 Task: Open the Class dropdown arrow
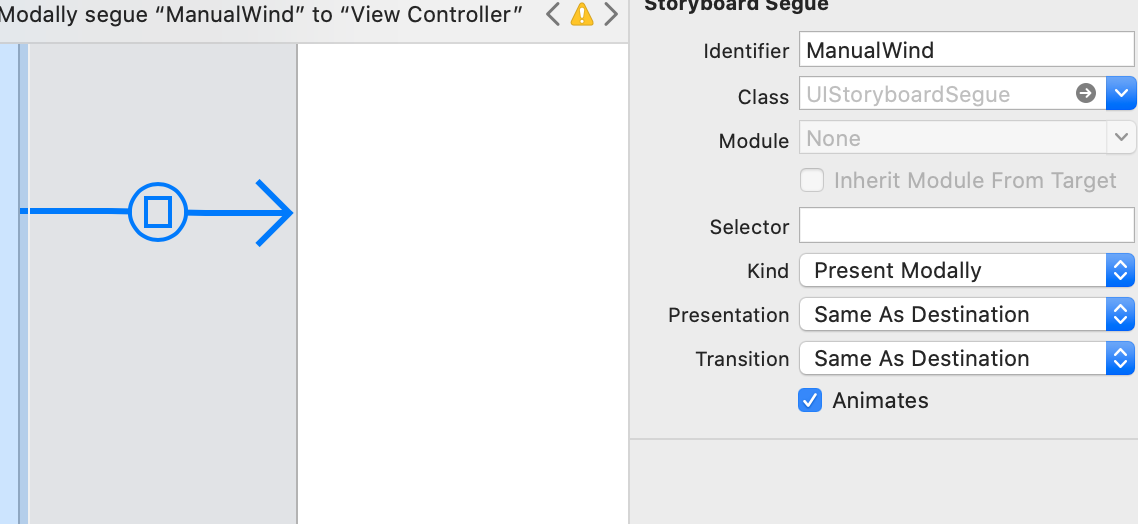click(1121, 93)
